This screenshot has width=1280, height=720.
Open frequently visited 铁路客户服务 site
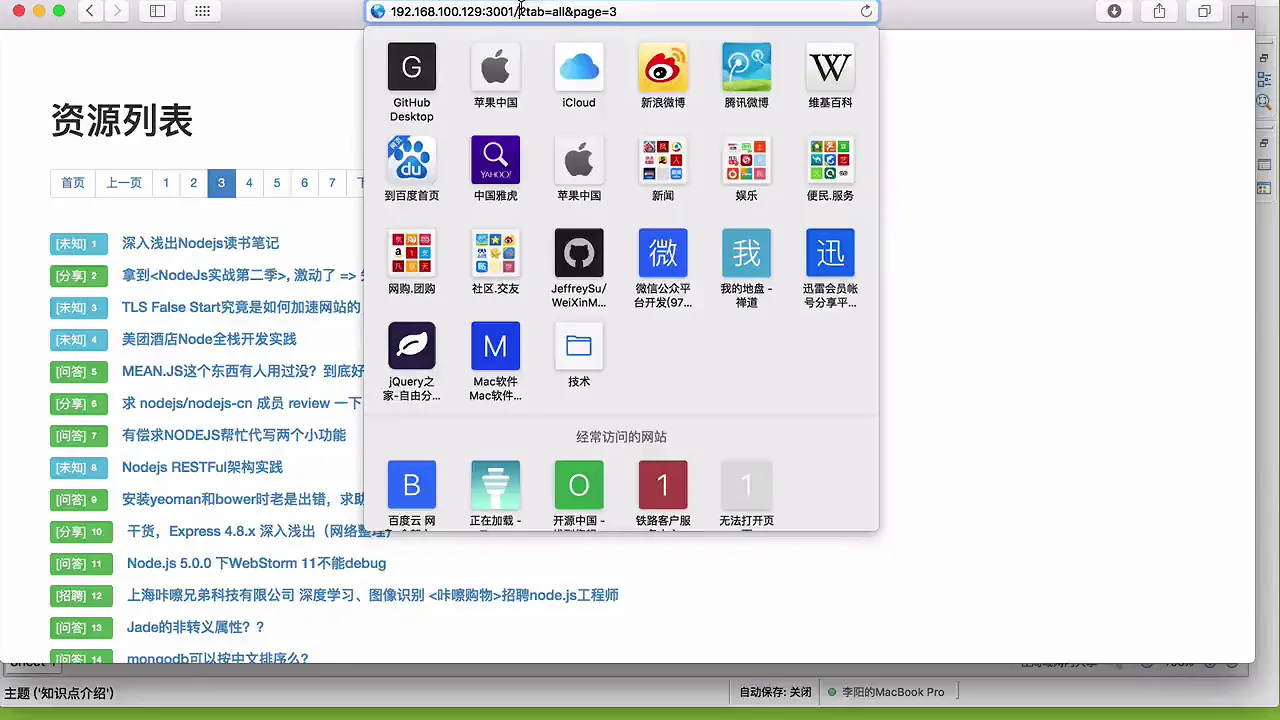coord(663,485)
